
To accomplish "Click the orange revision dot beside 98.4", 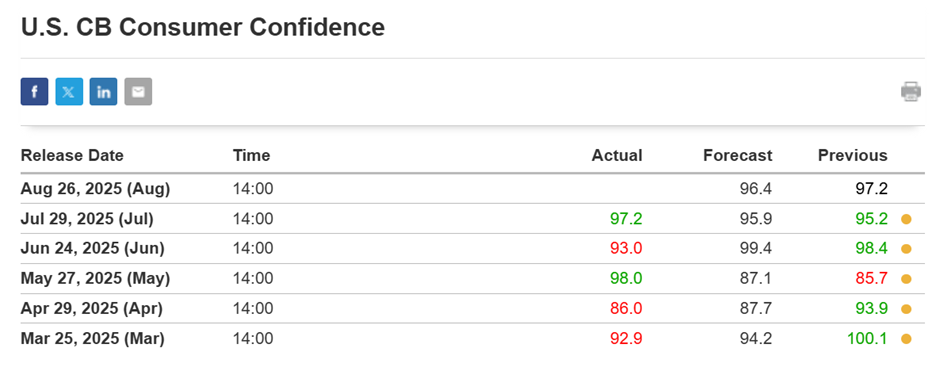I will coord(906,249).
